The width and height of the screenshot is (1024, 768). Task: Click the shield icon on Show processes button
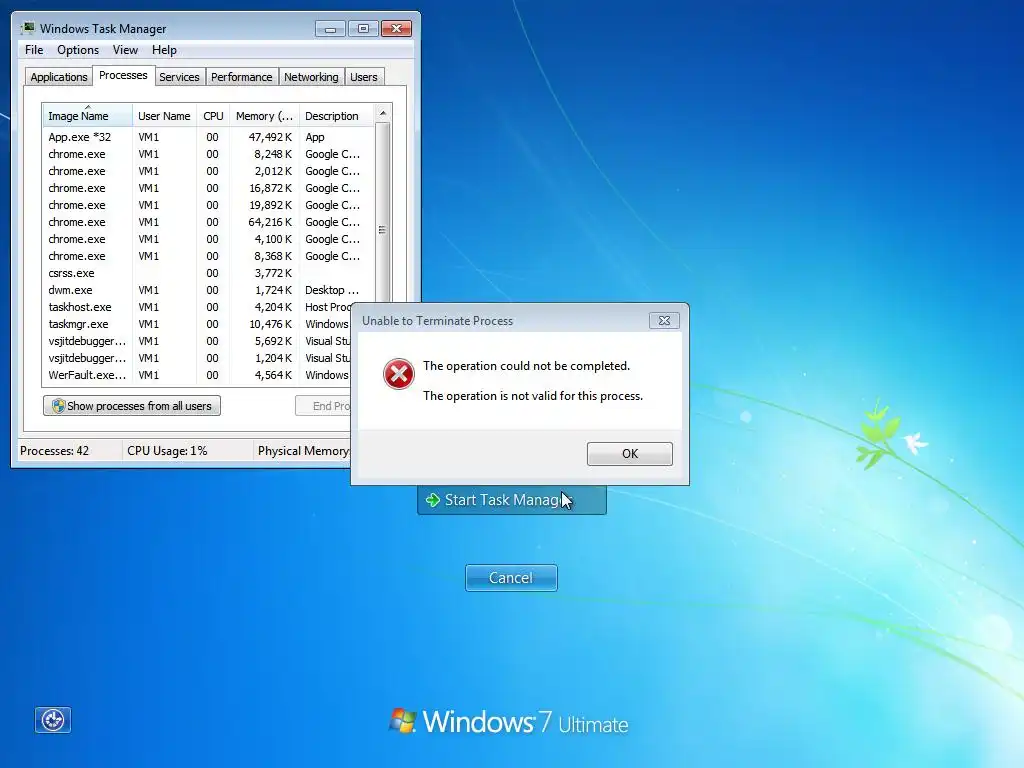(x=58, y=406)
